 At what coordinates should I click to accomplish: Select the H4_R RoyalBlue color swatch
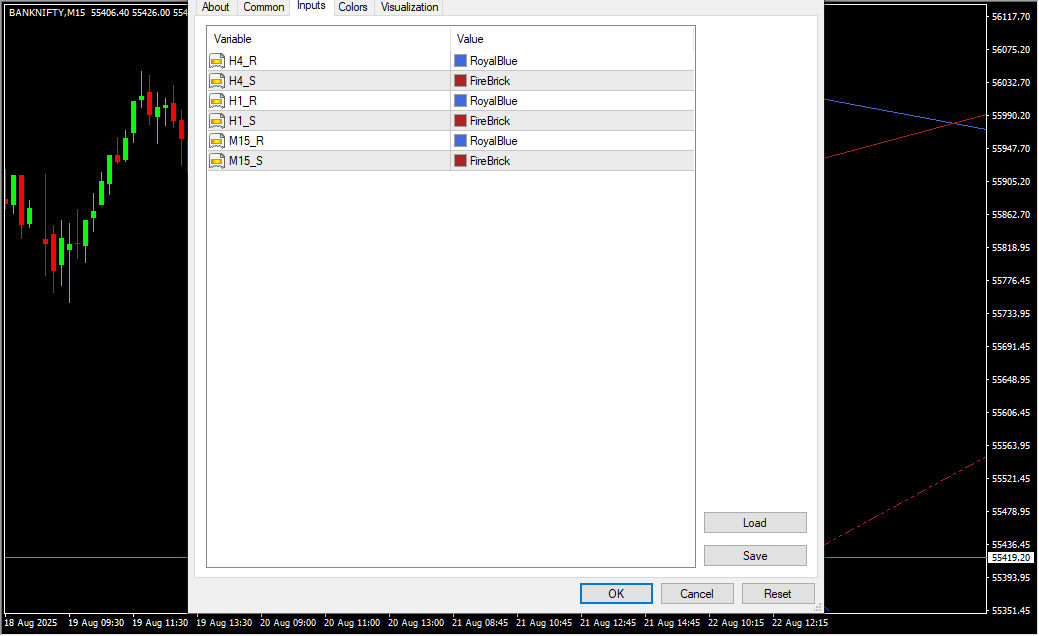tap(461, 61)
